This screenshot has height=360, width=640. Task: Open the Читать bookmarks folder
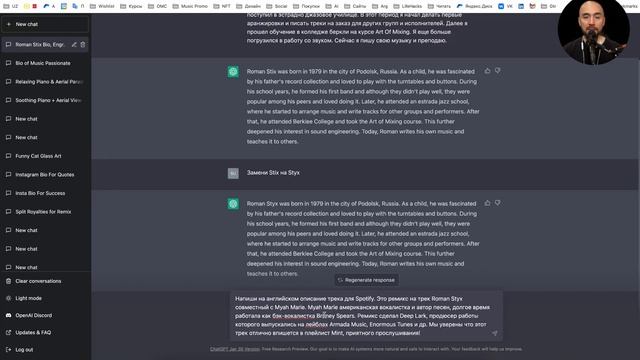click(439, 6)
